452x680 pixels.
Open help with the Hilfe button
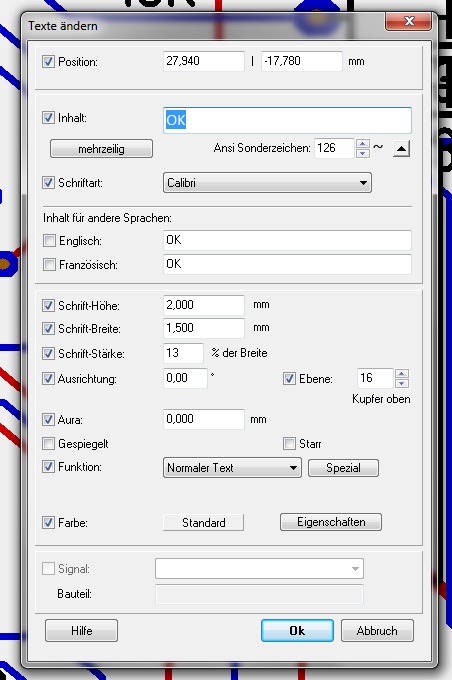click(82, 631)
